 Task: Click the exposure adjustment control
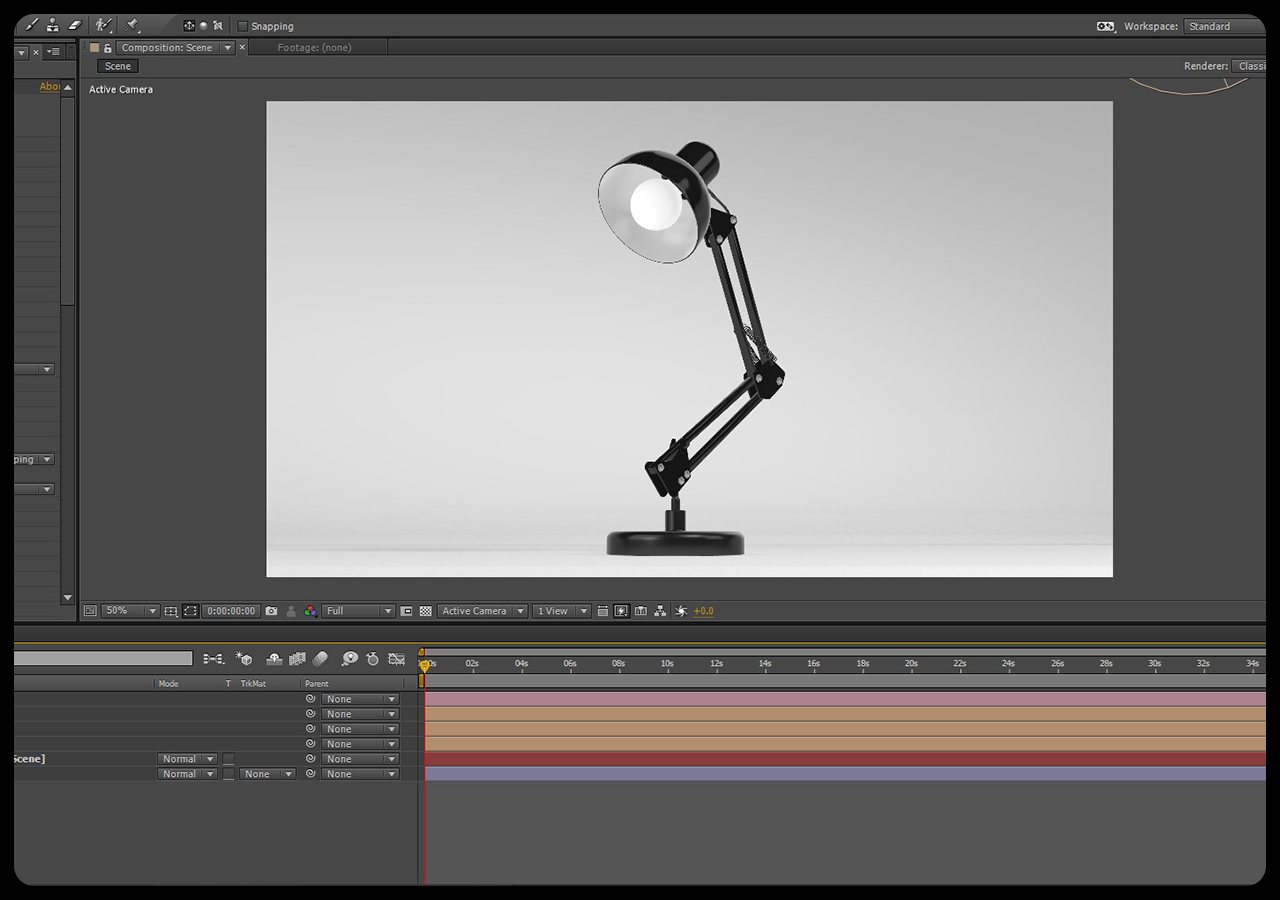(681, 610)
